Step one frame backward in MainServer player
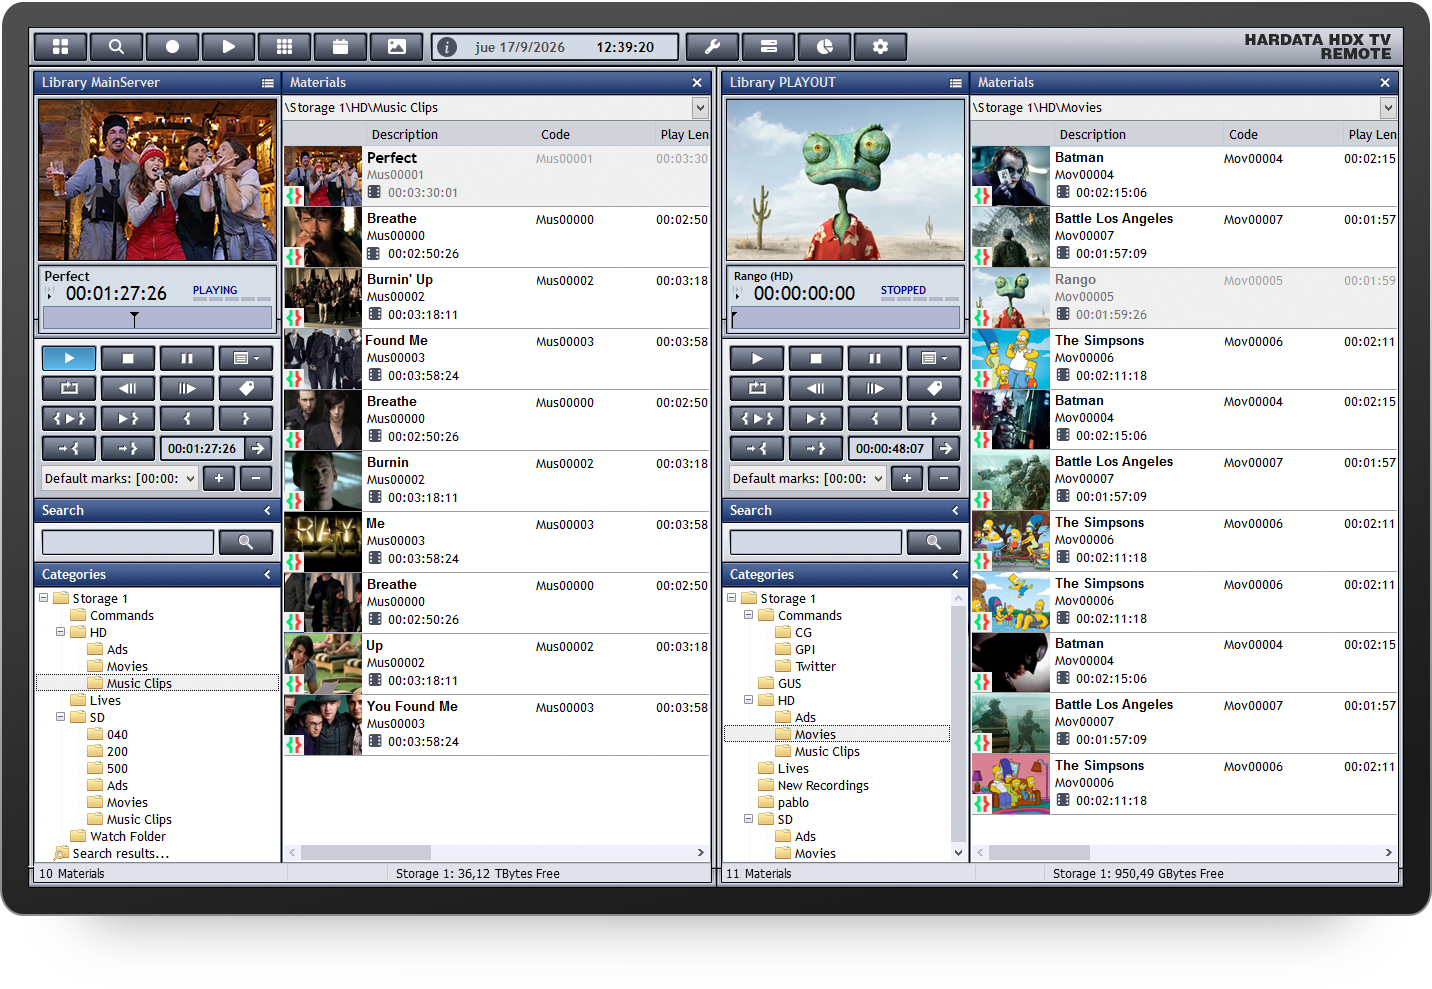The width and height of the screenshot is (1432, 989). 128,388
